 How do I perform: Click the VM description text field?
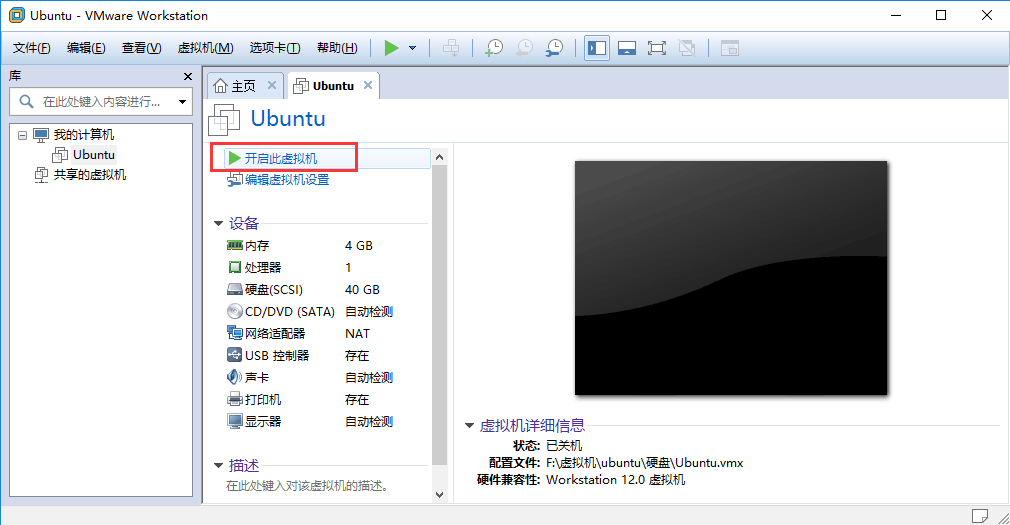pos(308,486)
